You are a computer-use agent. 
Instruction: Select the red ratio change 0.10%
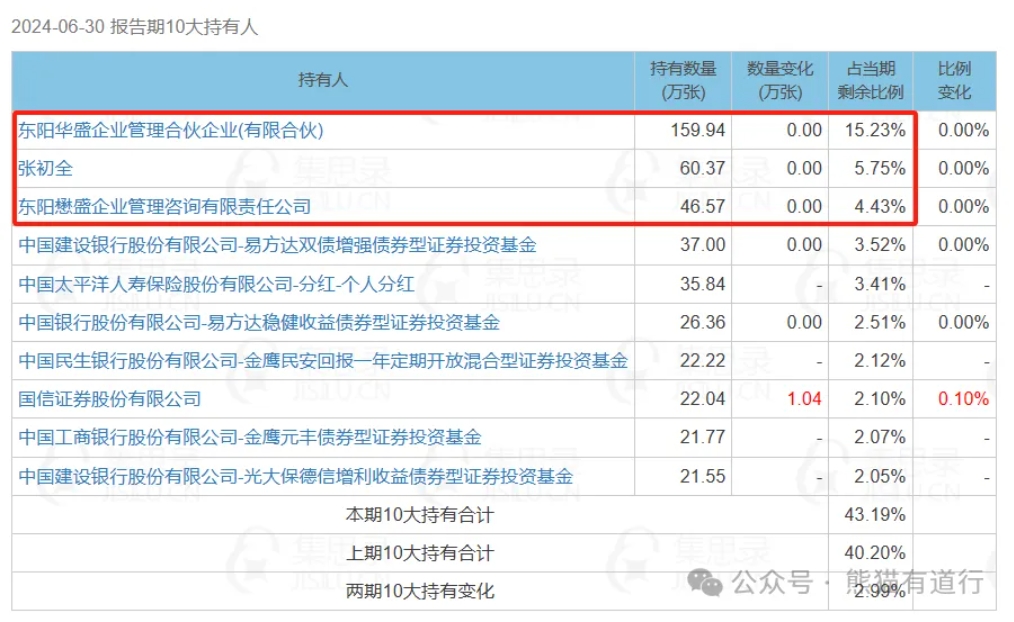point(964,398)
